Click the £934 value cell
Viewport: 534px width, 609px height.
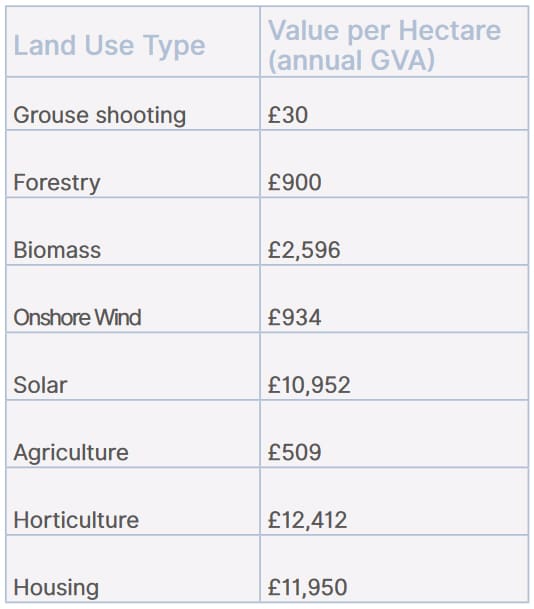[294, 317]
